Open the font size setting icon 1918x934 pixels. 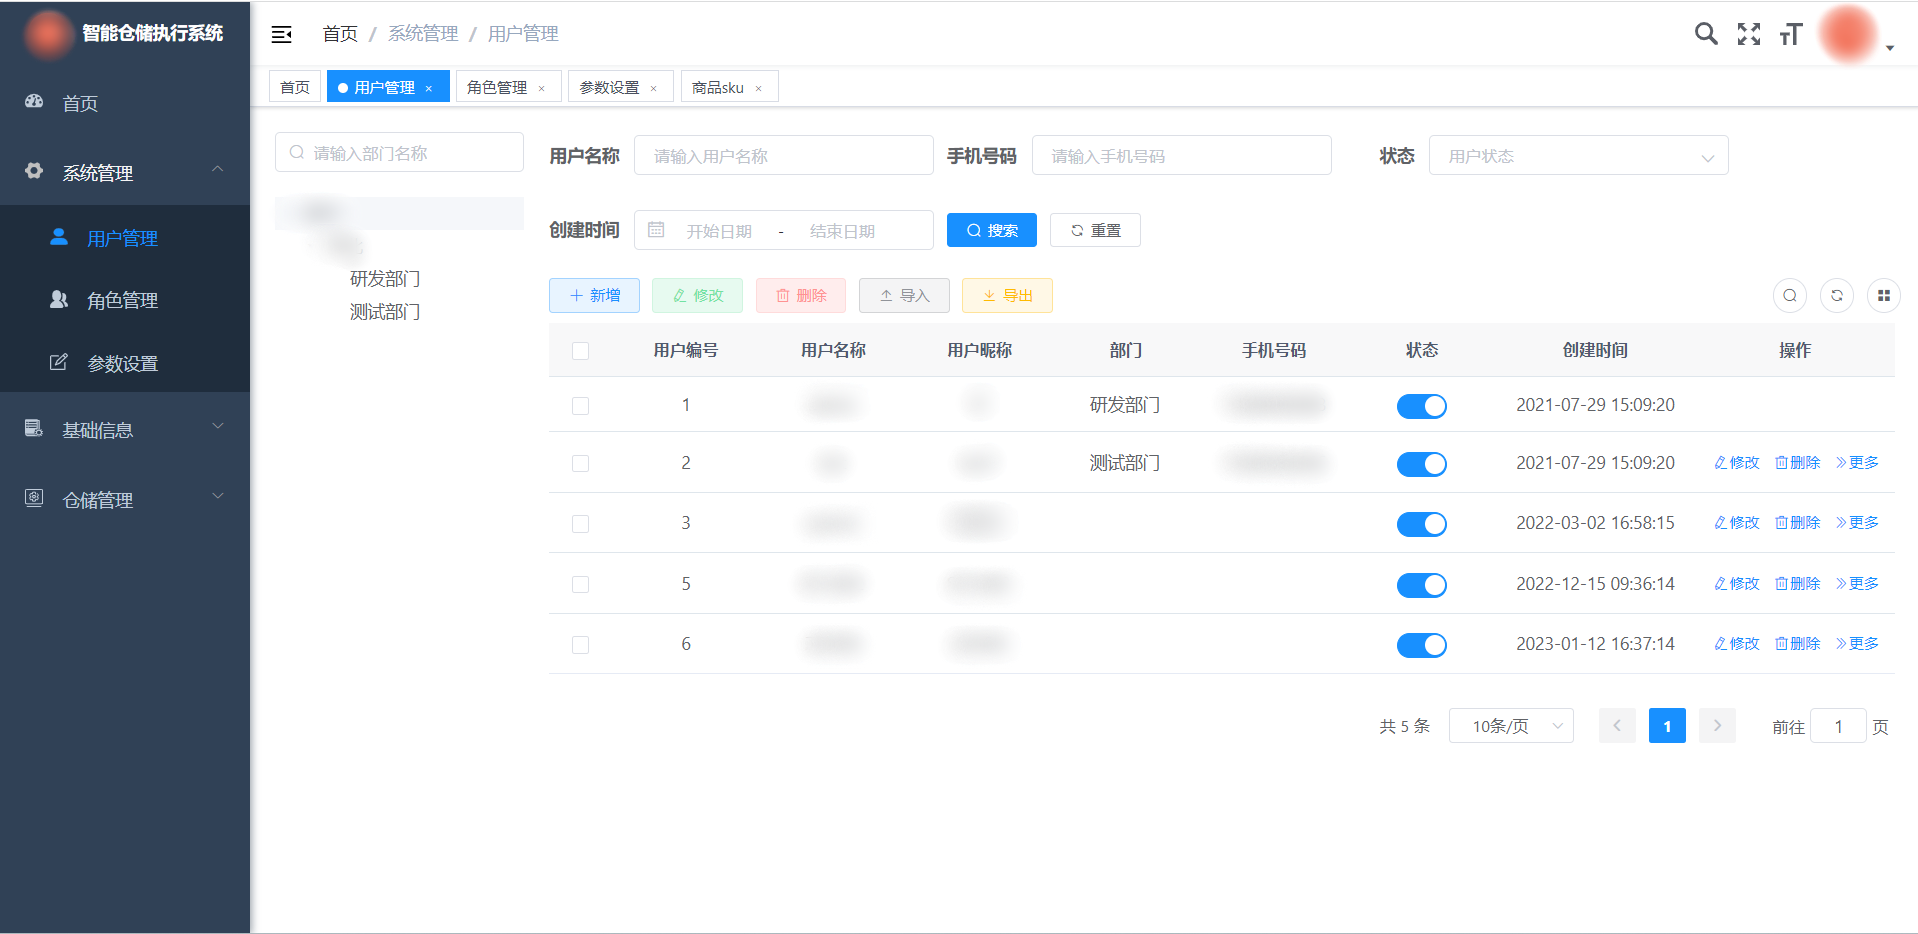point(1791,34)
